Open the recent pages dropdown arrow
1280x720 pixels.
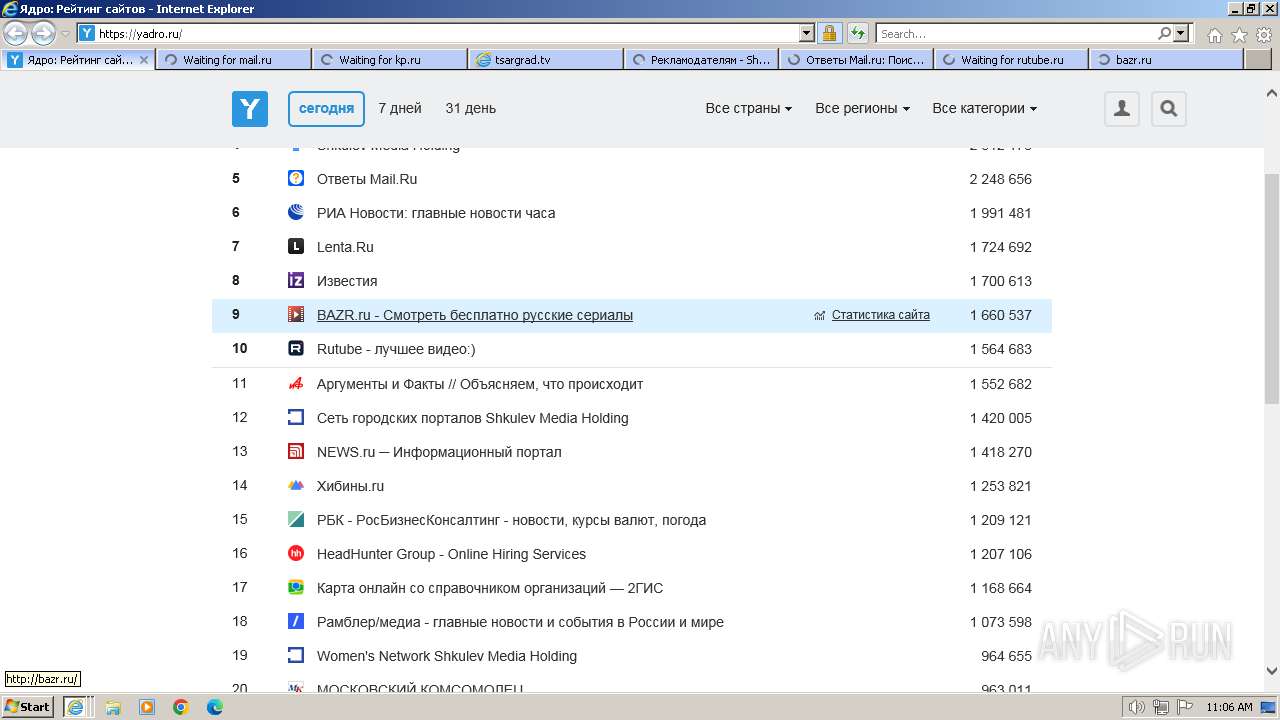point(66,34)
